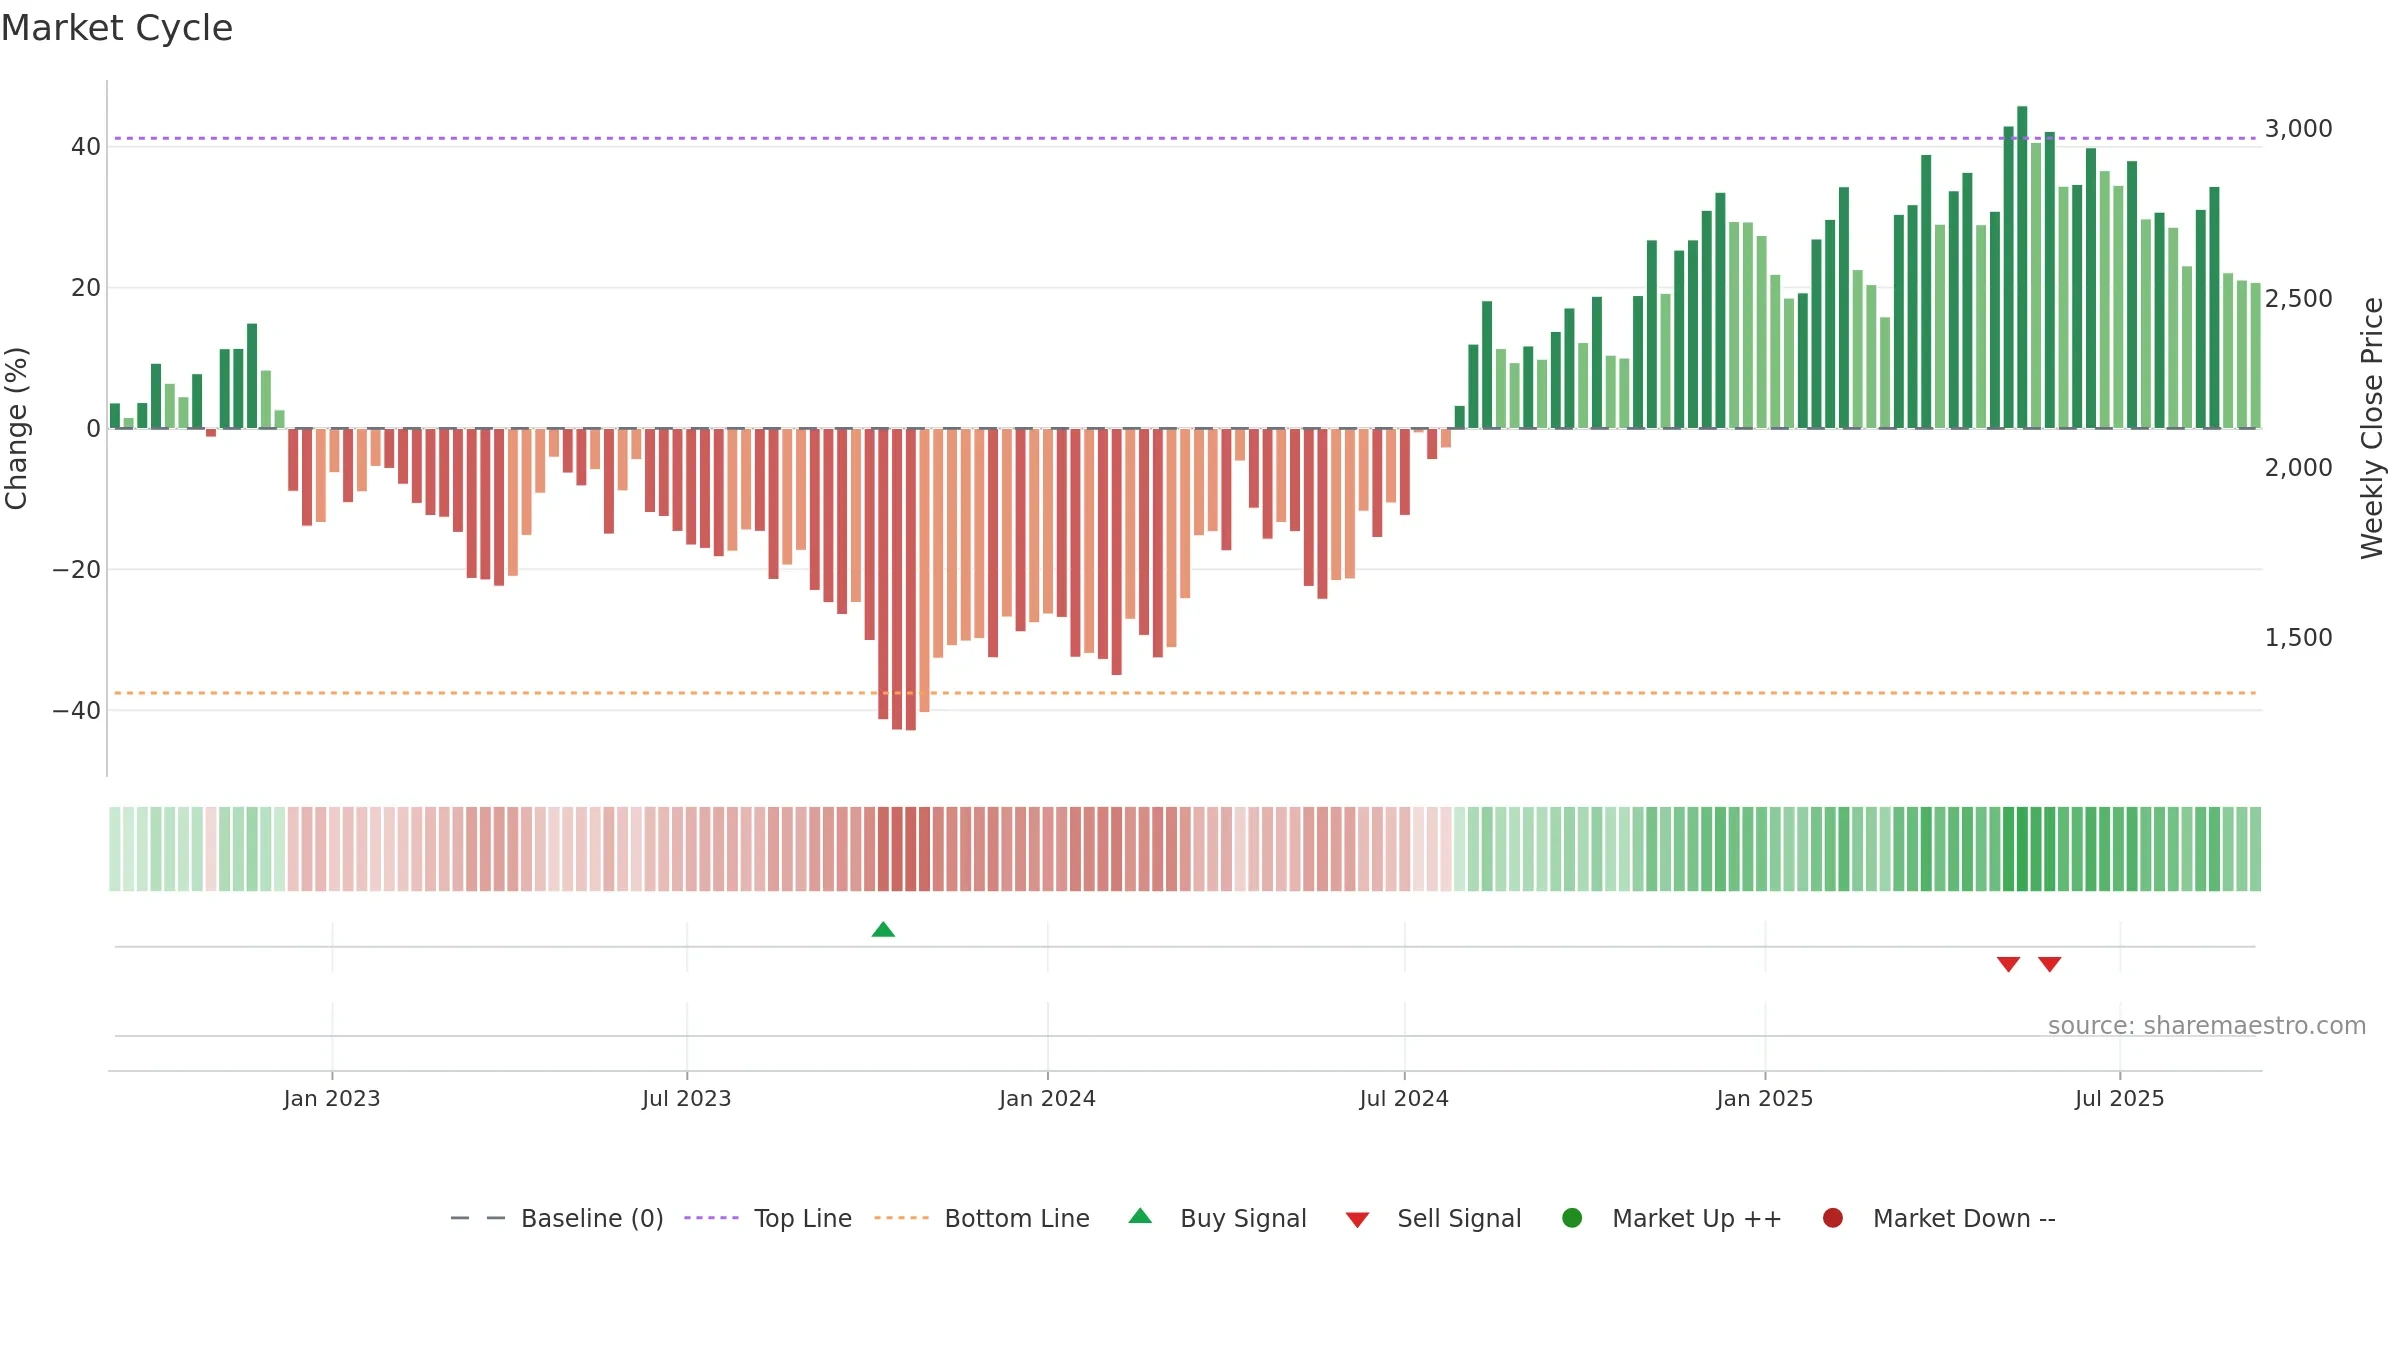Click the 1,500 price tick label
Screen dimensions: 2400x1350
(2298, 637)
